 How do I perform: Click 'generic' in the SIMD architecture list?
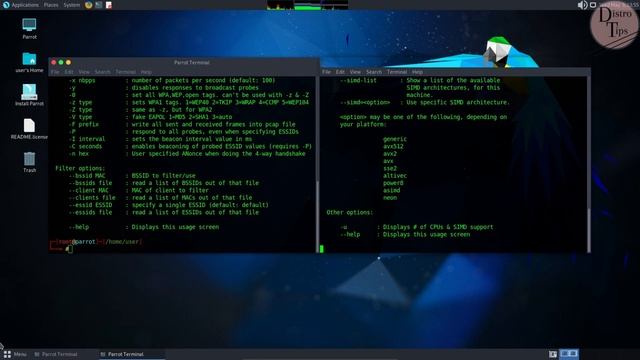click(395, 139)
